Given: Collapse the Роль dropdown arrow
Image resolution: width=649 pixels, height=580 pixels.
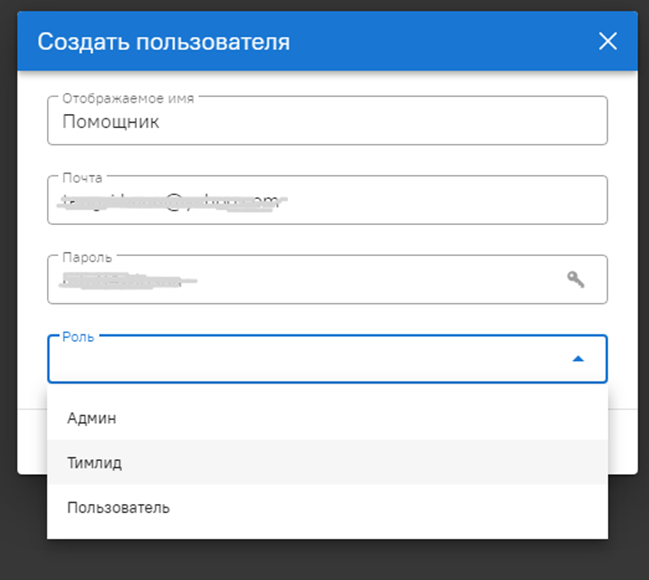Looking at the screenshot, I should point(577,358).
